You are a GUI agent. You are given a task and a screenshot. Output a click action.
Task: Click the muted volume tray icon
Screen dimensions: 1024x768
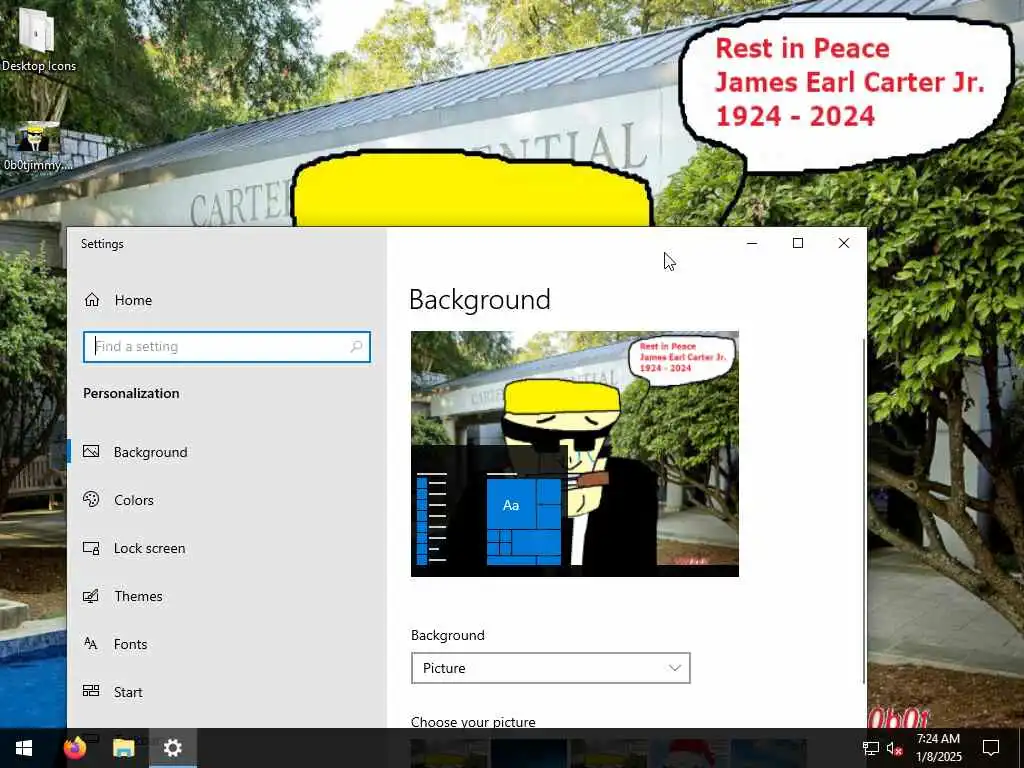(895, 748)
